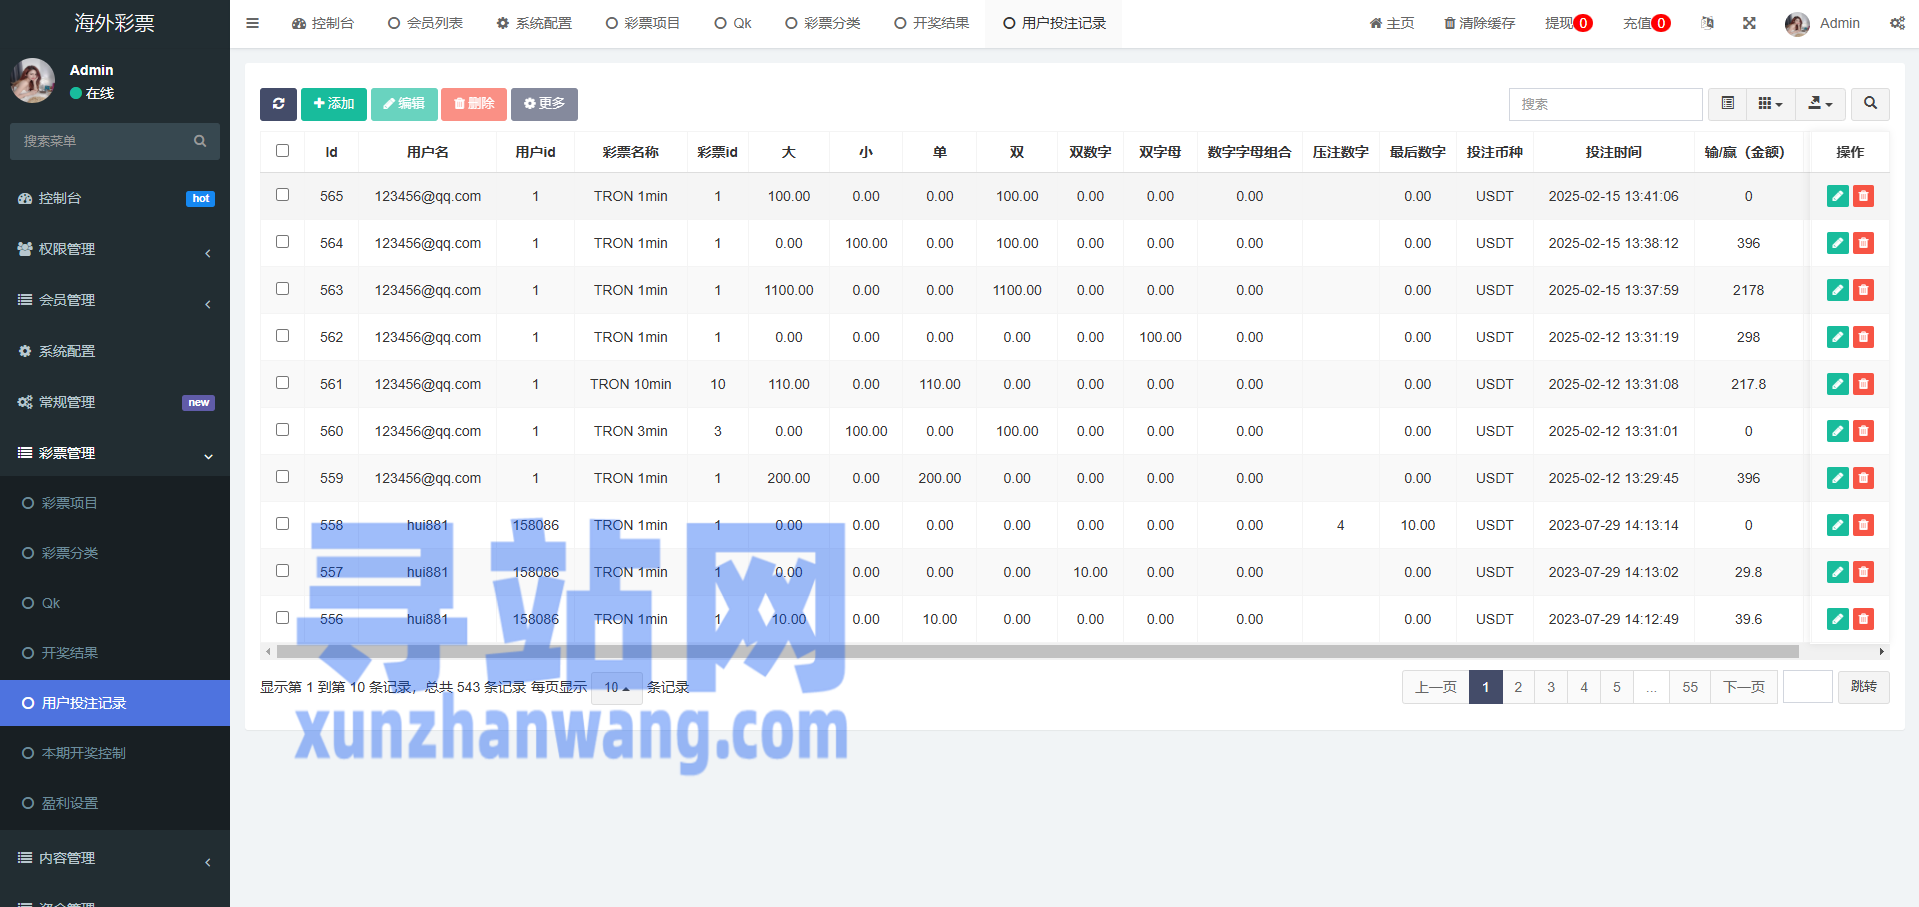Collapse 彩票管理 menu in sidebar

(x=115, y=453)
